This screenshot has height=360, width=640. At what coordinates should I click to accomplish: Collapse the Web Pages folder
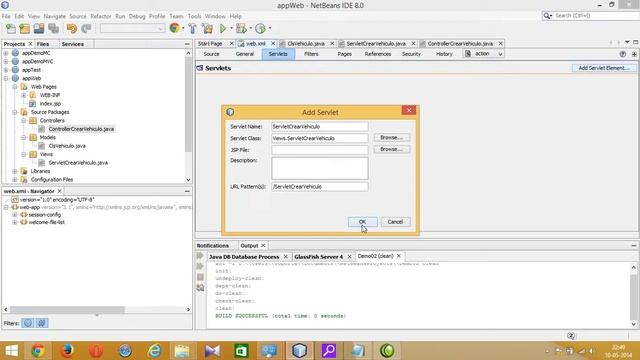pos(15,87)
